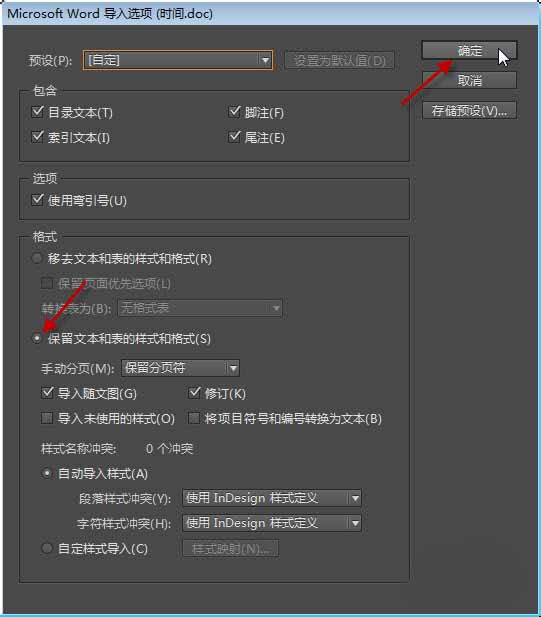Viewport: 541px width, 617px height.
Task: Click the 确定 button
Action: click(469, 50)
